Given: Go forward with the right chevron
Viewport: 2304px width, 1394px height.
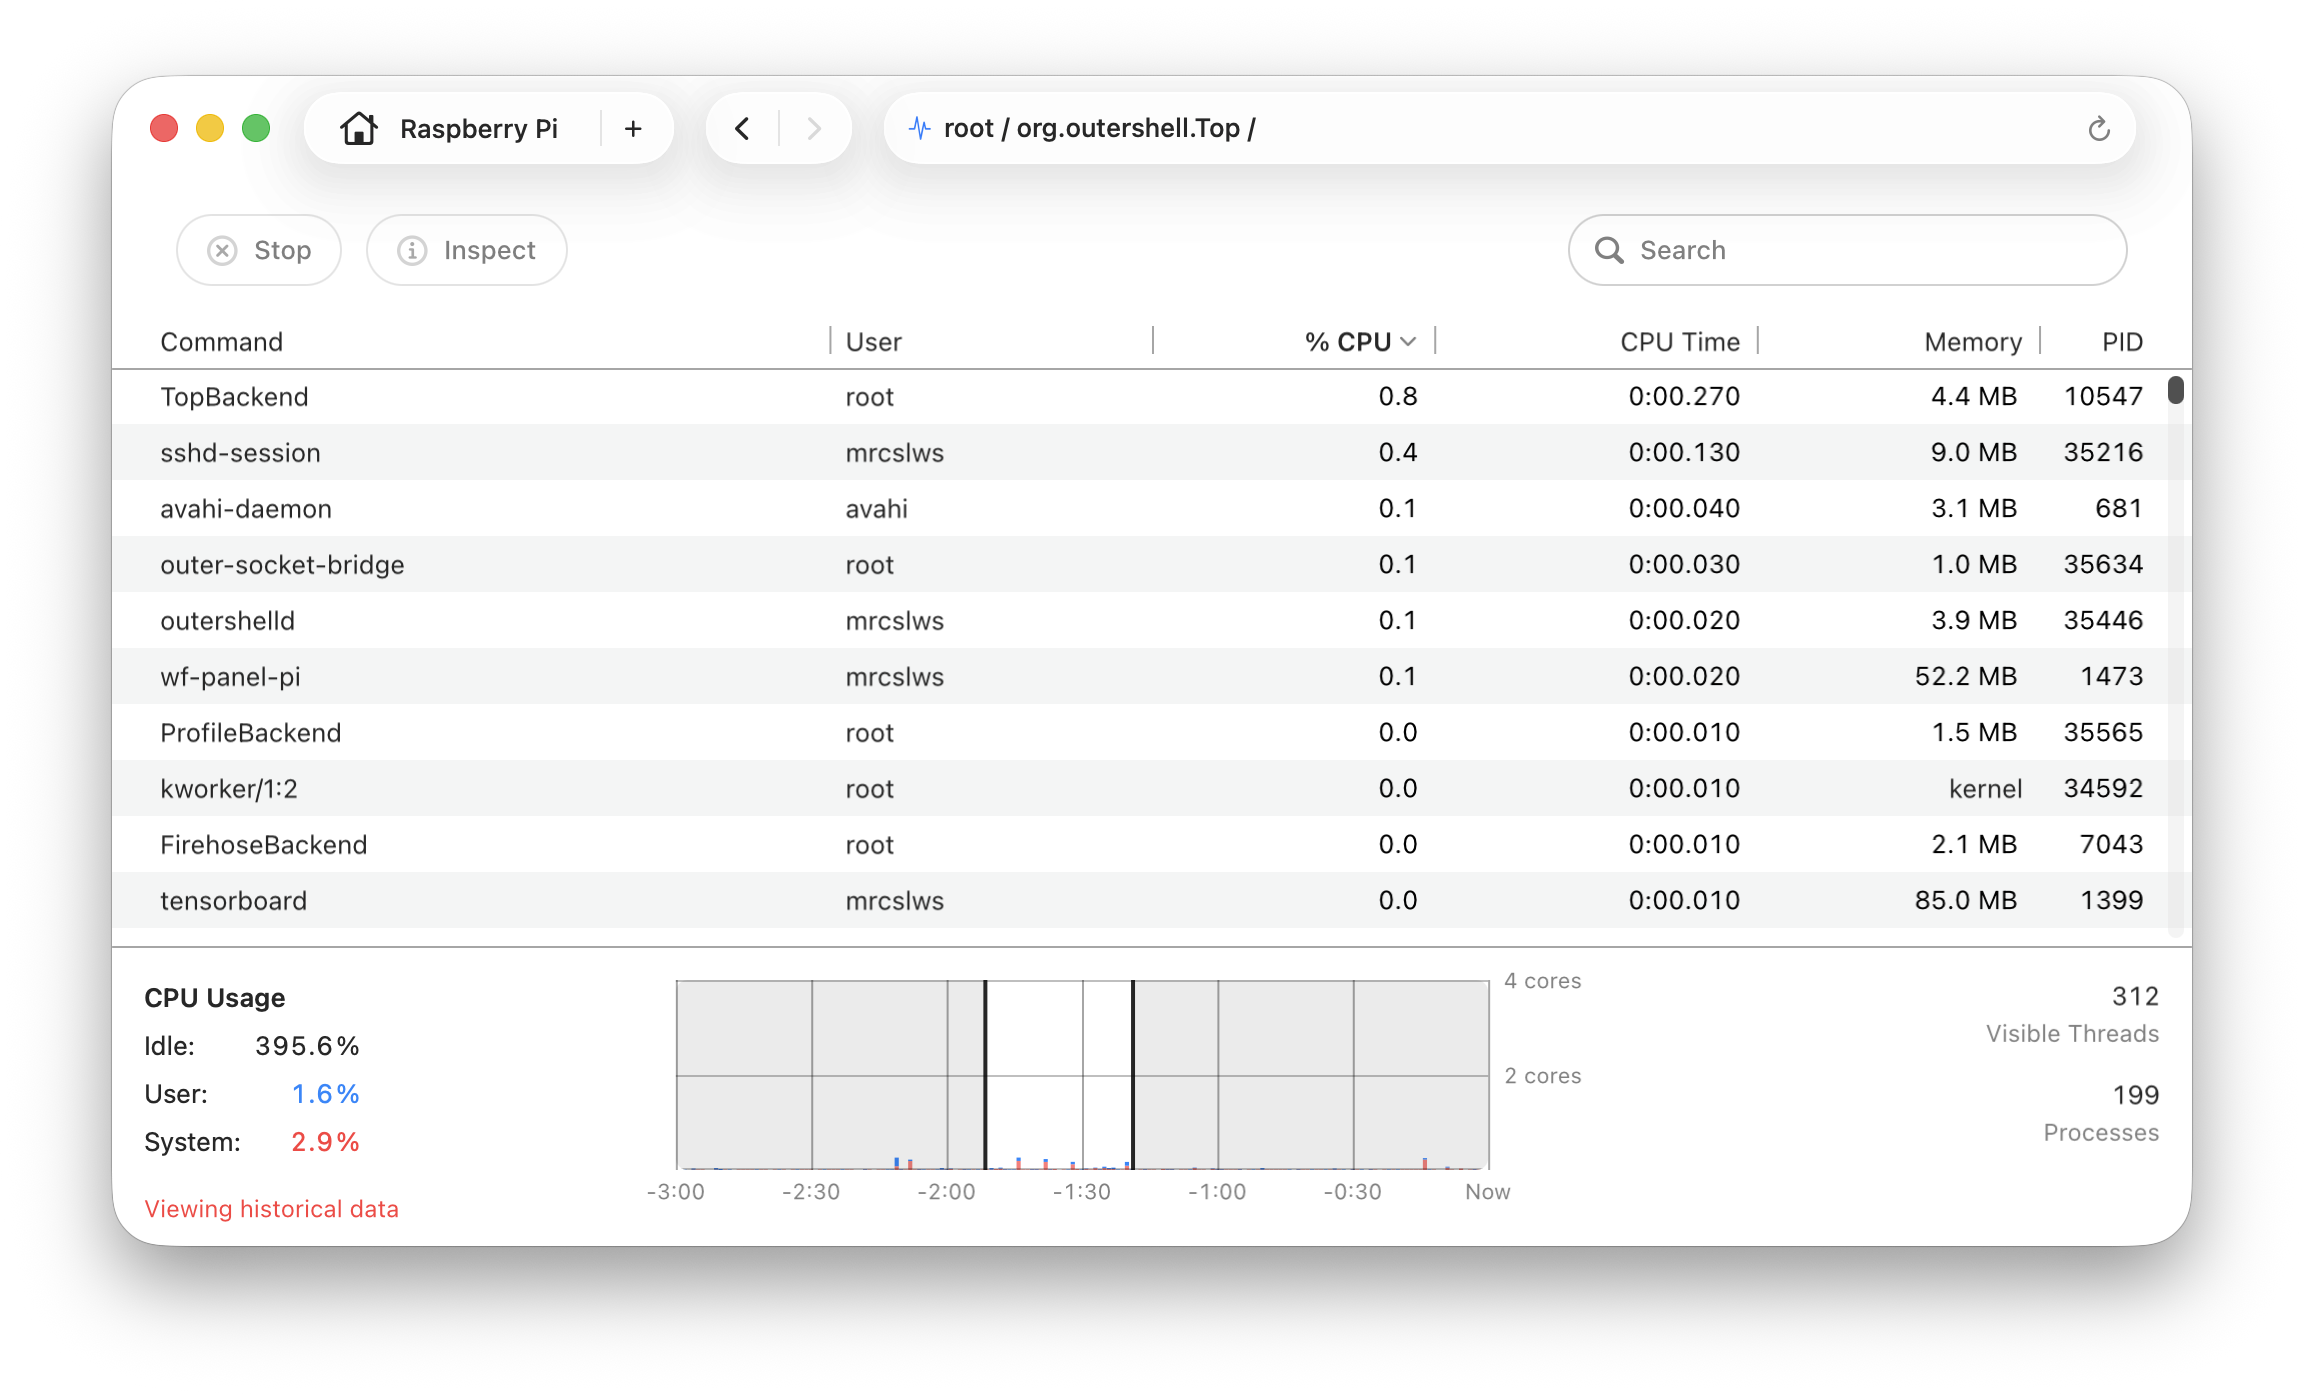Looking at the screenshot, I should [814, 128].
